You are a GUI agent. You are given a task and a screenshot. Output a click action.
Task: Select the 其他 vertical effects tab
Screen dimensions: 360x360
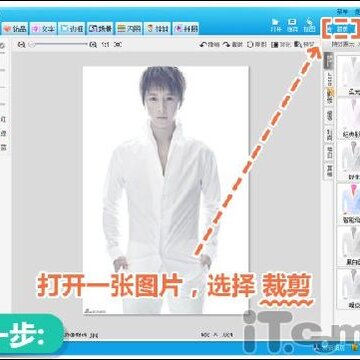tap(329, 171)
